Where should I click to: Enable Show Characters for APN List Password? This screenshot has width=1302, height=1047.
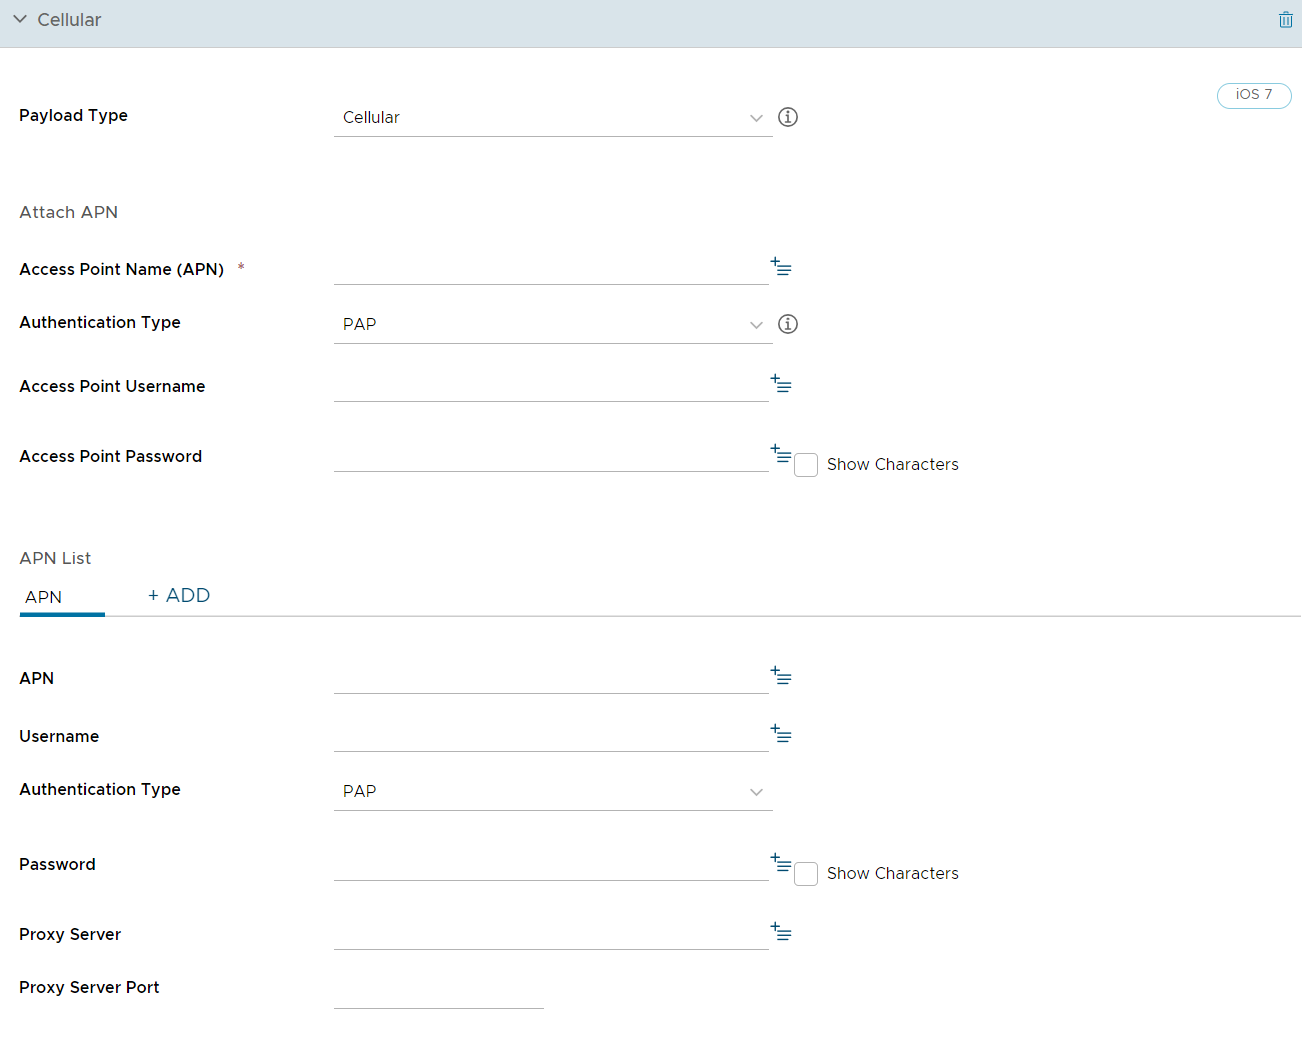pyautogui.click(x=806, y=874)
